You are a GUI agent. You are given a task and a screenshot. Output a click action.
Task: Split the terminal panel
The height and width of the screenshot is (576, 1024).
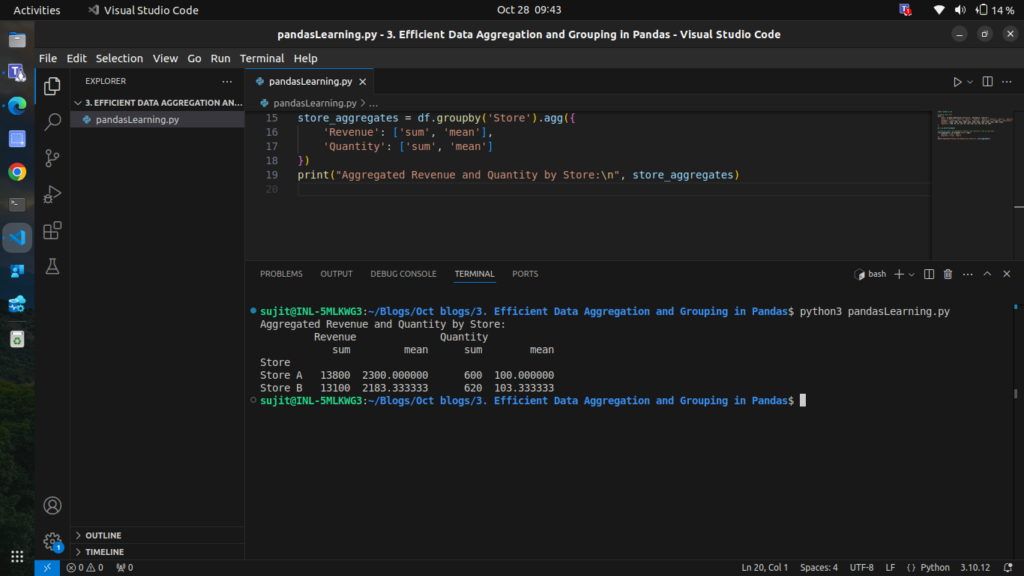pyautogui.click(x=929, y=274)
